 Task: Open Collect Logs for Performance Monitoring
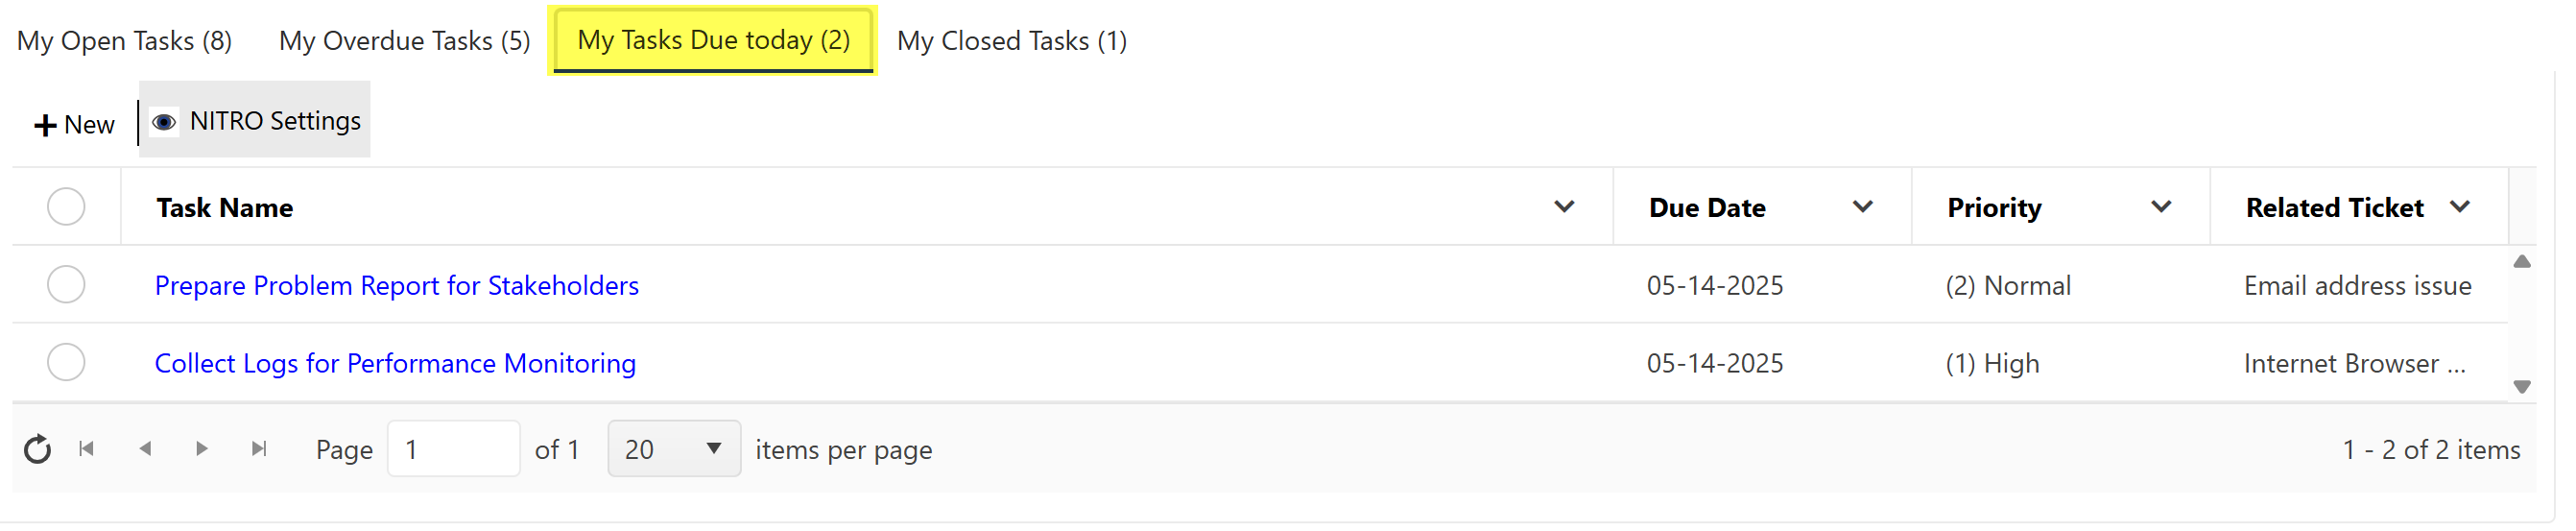(395, 364)
